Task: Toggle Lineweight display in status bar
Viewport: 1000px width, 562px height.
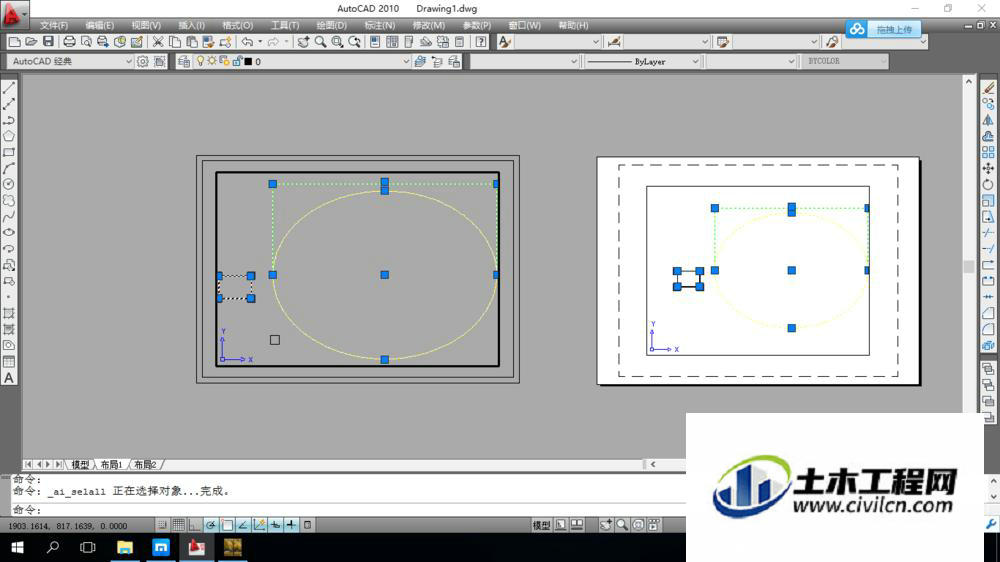Action: coord(291,525)
